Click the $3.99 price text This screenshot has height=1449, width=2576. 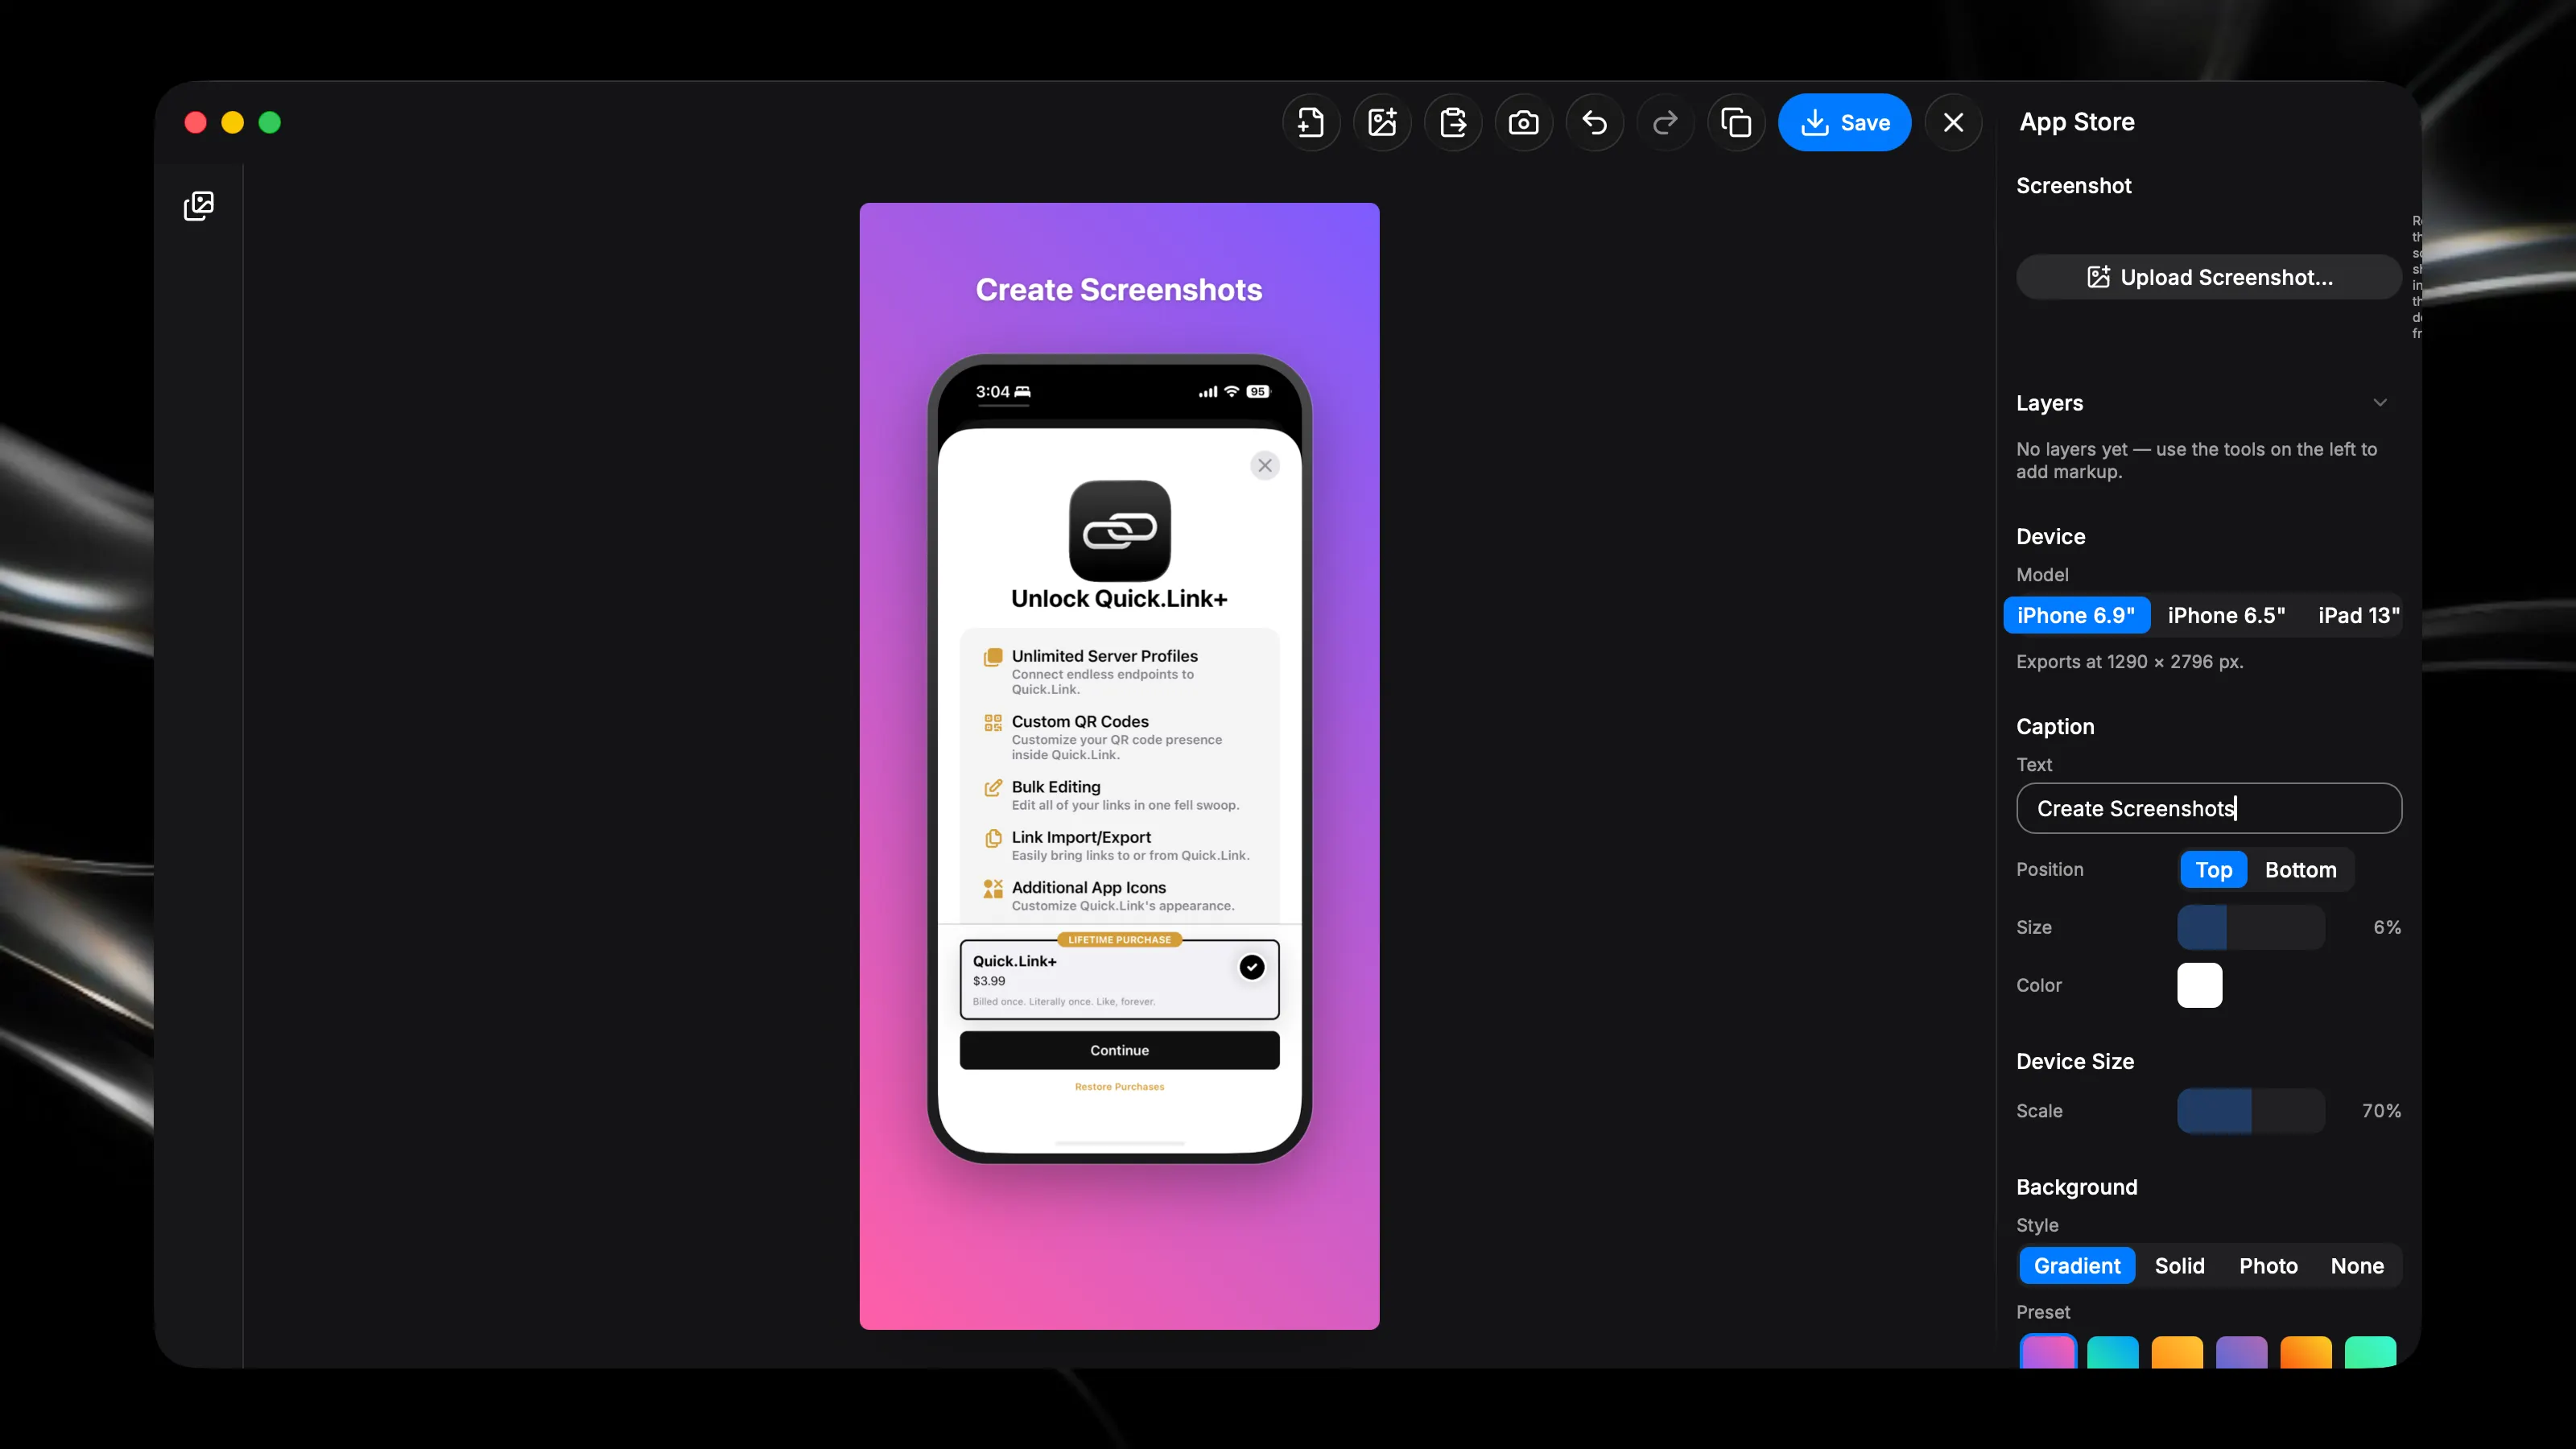(x=989, y=981)
